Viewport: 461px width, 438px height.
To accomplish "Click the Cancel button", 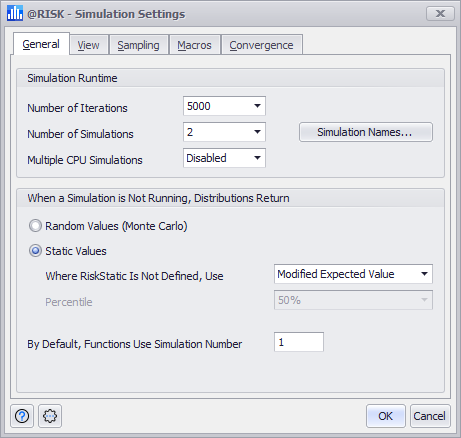I will click(430, 416).
